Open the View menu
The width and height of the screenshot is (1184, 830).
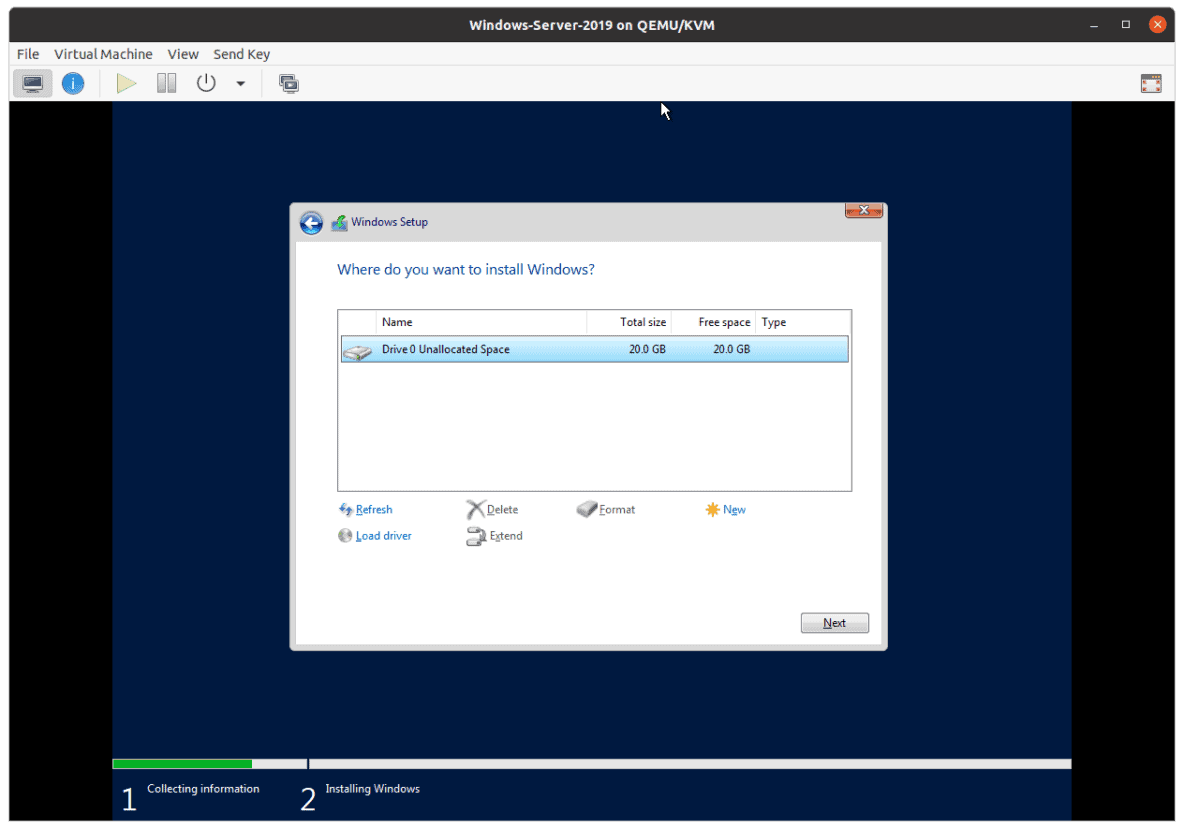(183, 54)
